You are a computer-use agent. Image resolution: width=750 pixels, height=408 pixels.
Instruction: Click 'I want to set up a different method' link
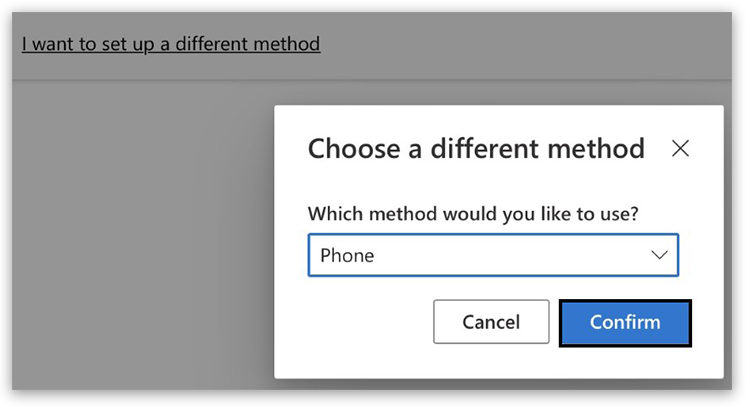coord(171,44)
